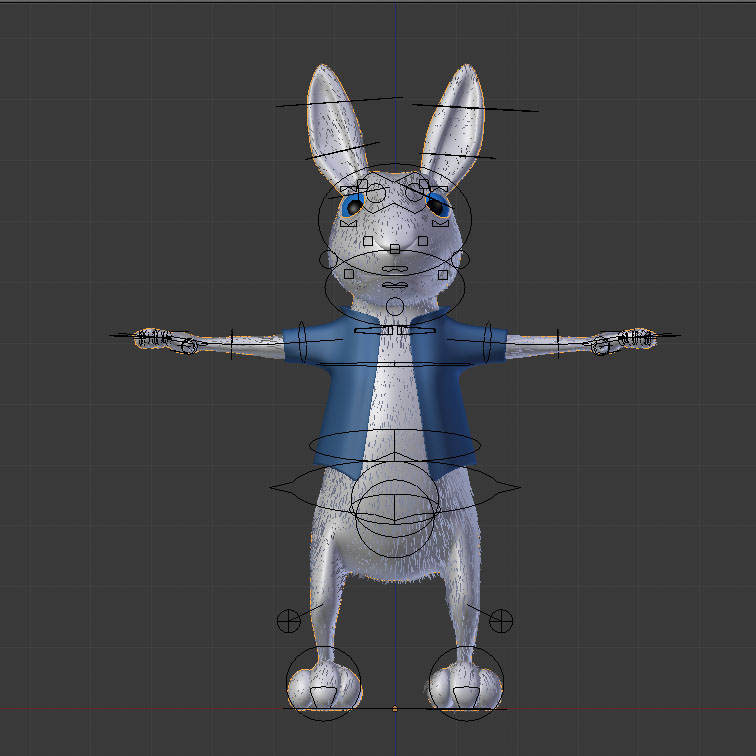Pick the shoulder ring on screen-right sleeve
The width and height of the screenshot is (756, 756).
[x=488, y=342]
